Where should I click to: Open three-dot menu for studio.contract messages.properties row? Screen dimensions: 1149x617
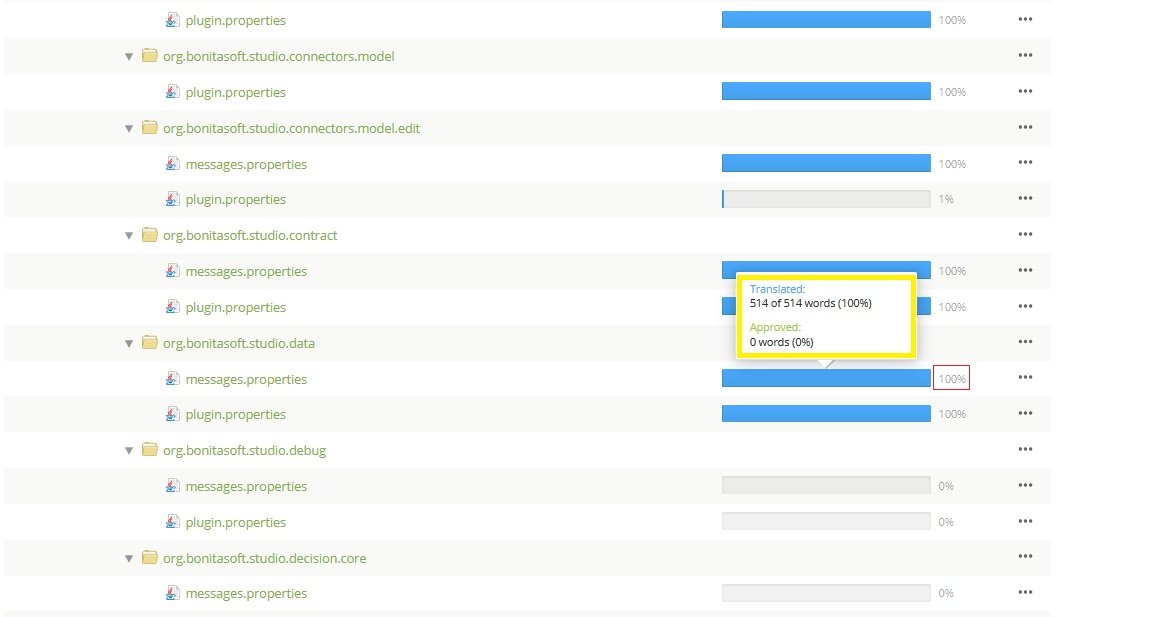pyautogui.click(x=1025, y=270)
